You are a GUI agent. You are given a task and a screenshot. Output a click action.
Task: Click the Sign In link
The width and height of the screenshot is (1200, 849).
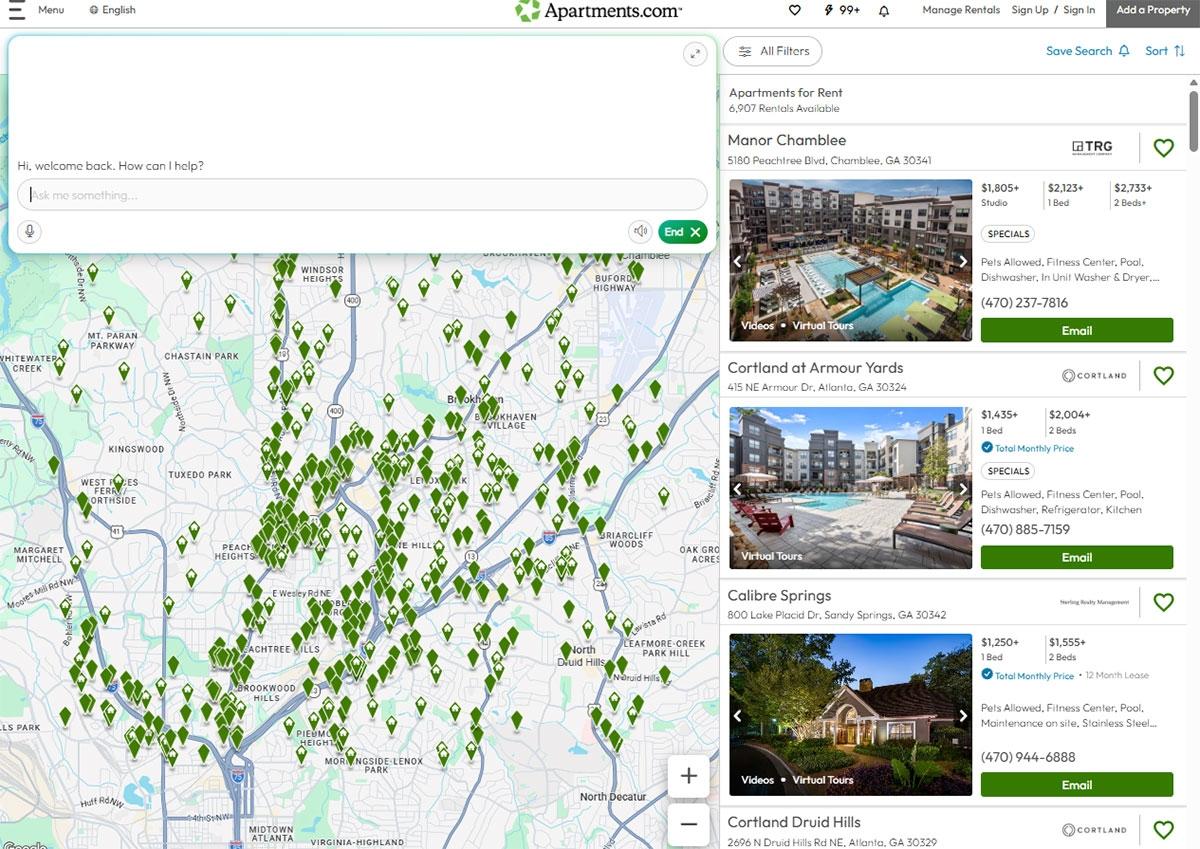coord(1079,10)
